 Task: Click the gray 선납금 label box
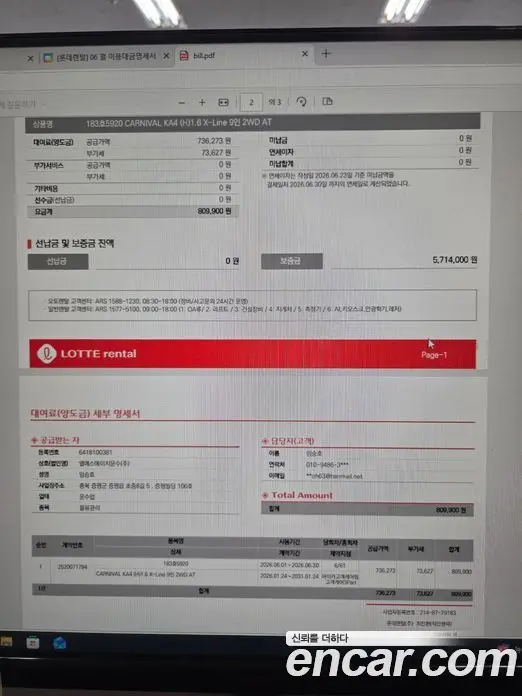coord(58,261)
